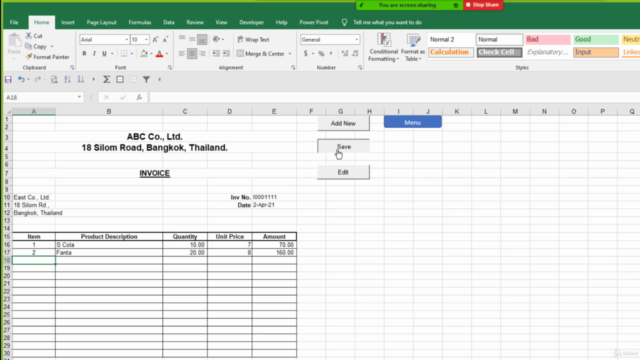Viewport: 640px width, 360px height.
Task: Apply the red font color
Action: click(160, 53)
